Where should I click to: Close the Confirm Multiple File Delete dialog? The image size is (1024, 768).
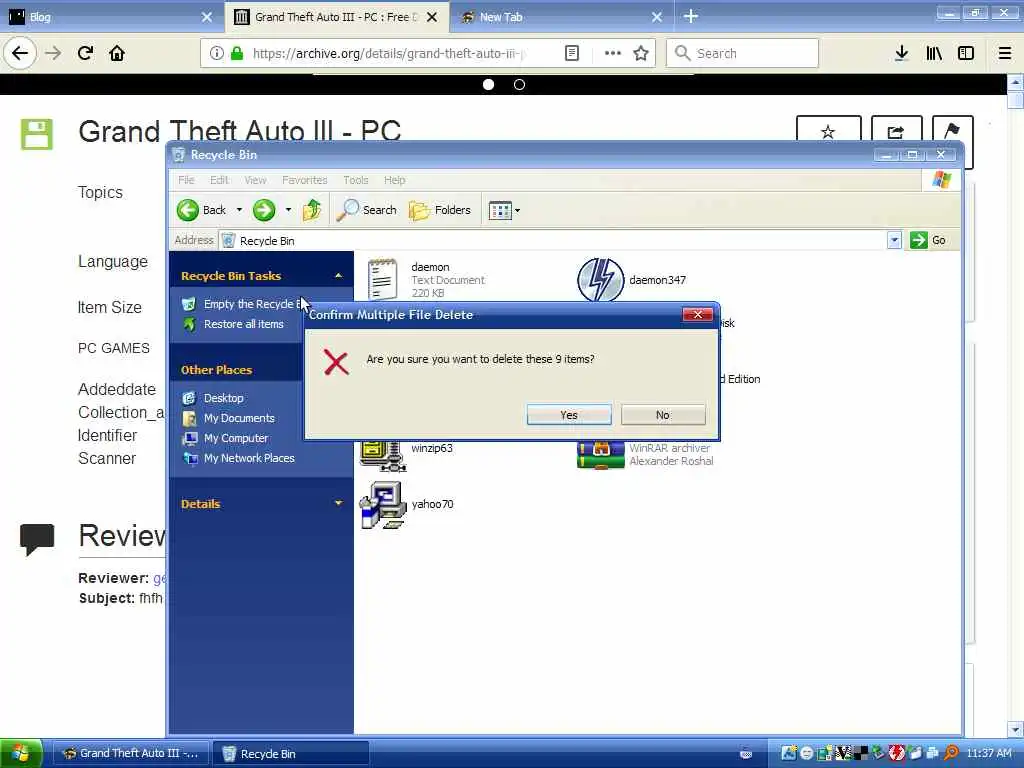(x=697, y=315)
